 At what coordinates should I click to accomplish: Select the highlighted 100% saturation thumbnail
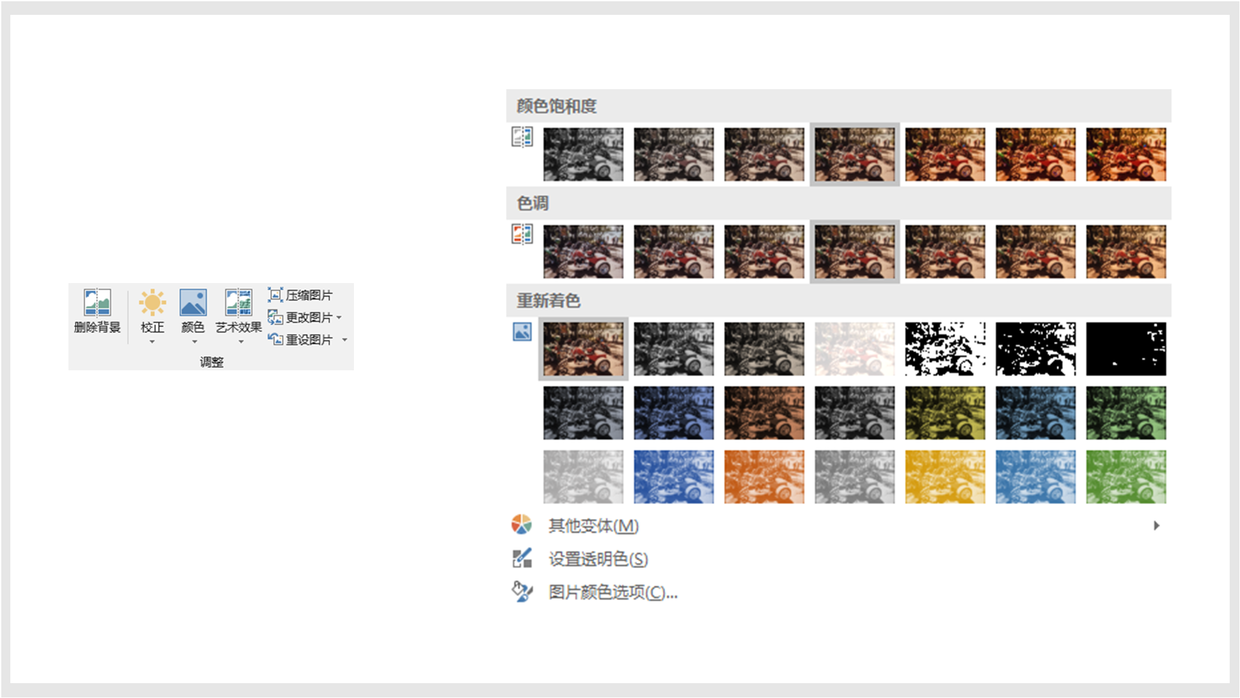pos(855,154)
